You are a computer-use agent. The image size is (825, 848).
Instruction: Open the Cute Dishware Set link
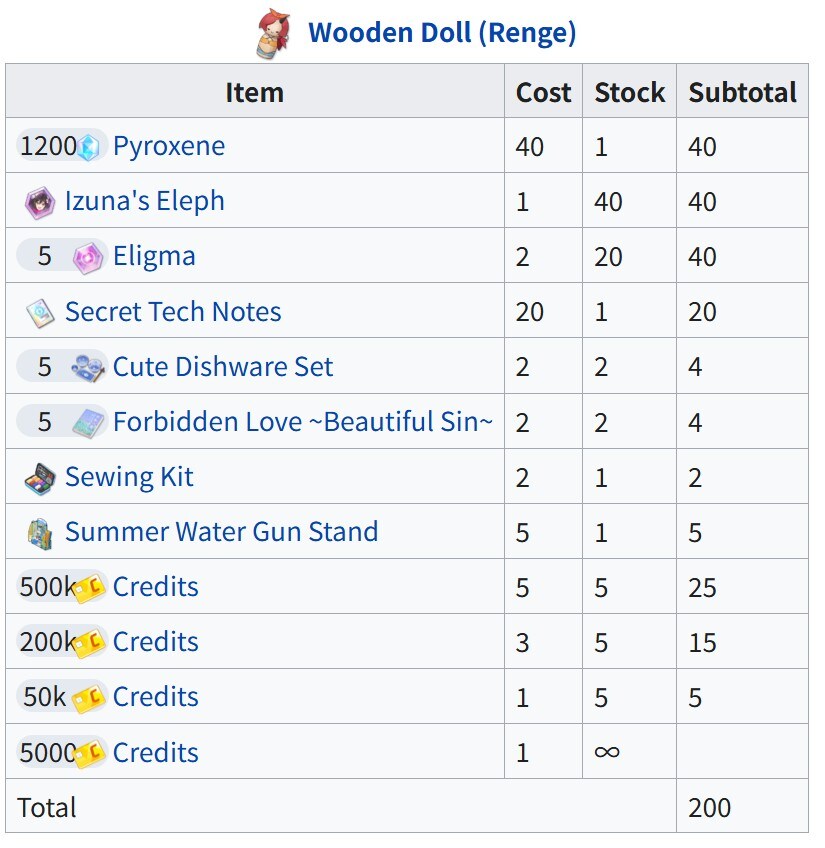223,367
